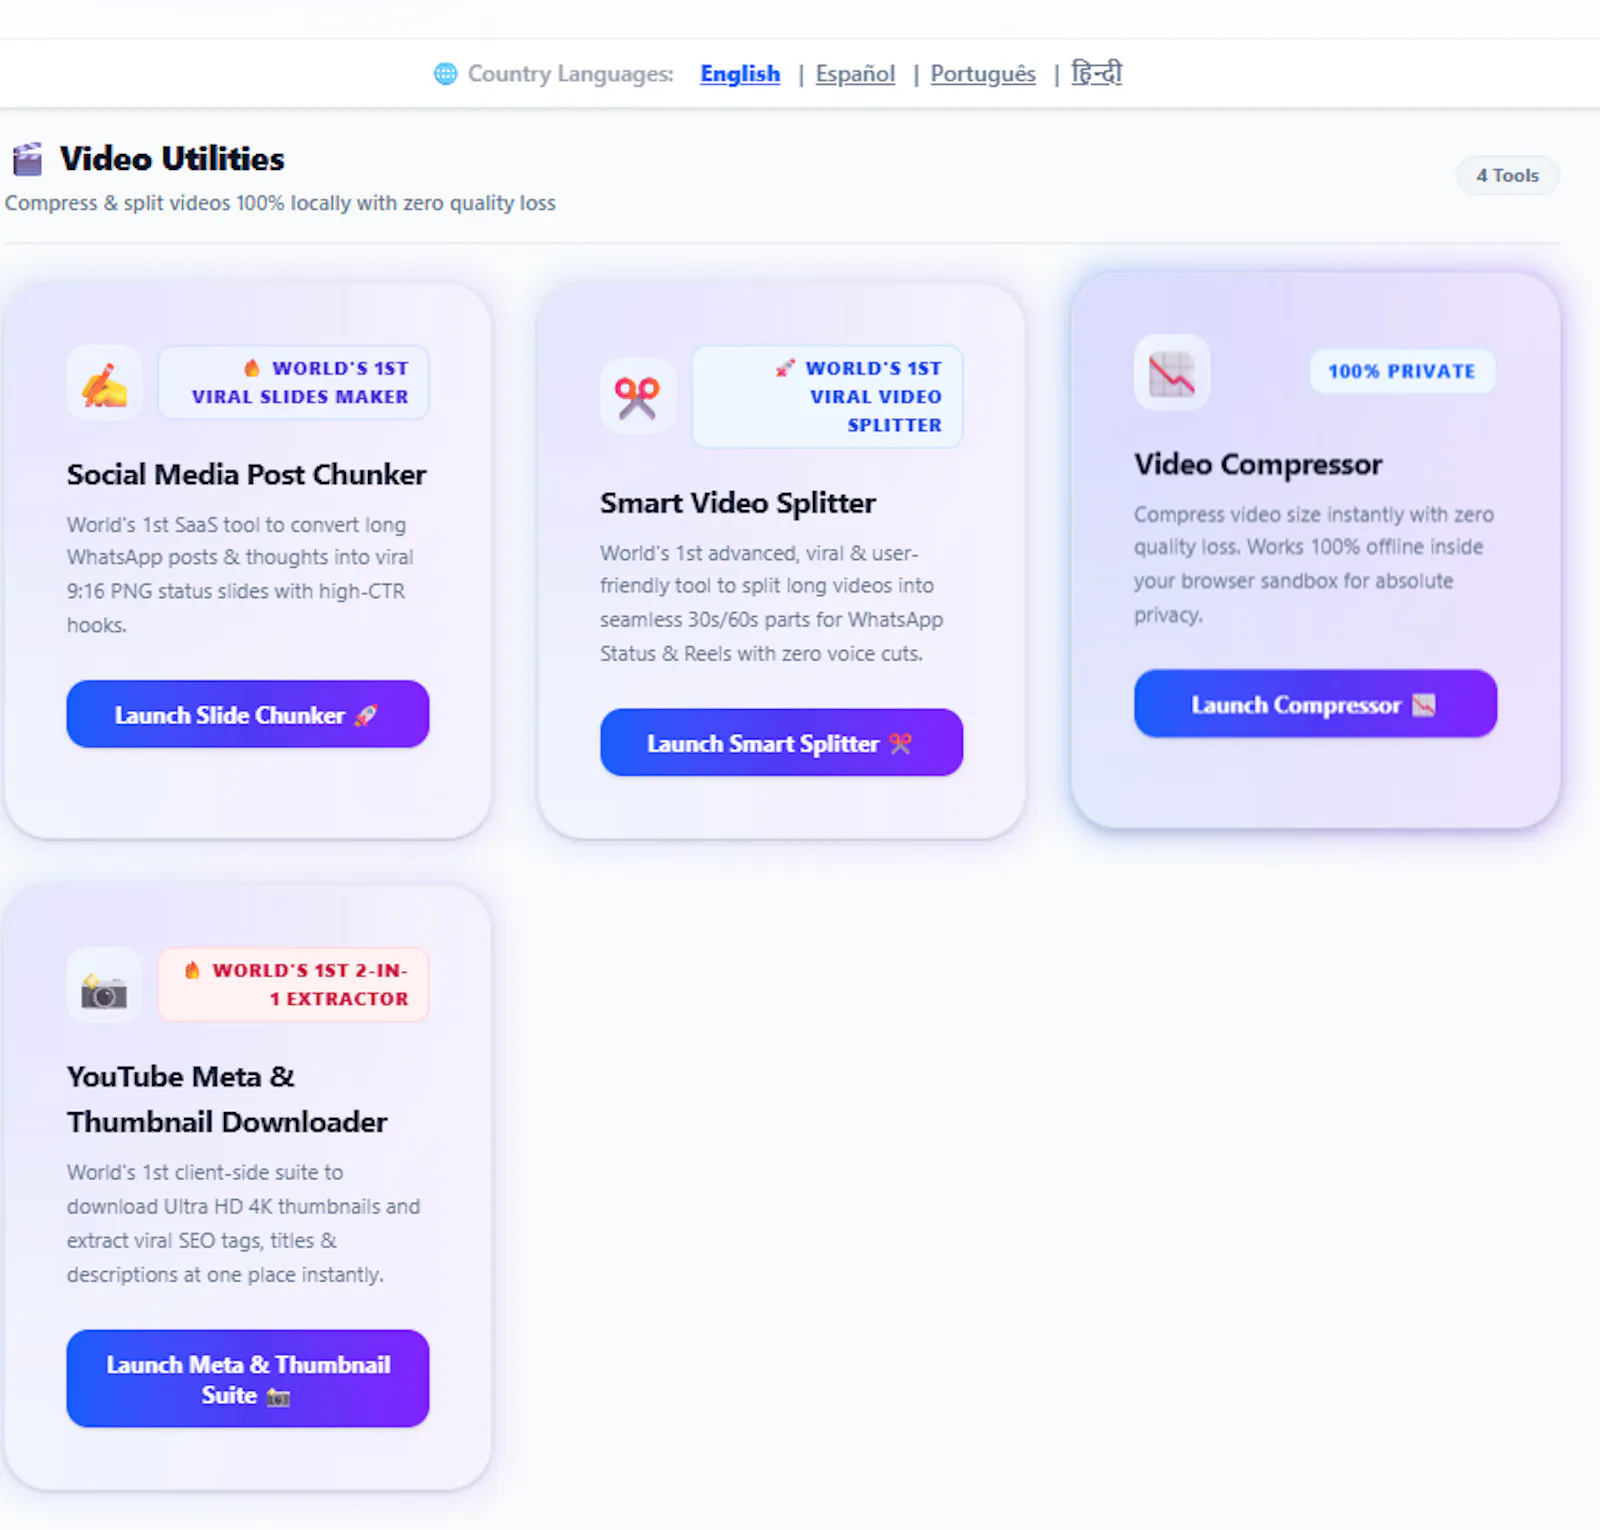Click the camera icon on YouTube Meta card
This screenshot has width=1600, height=1530.
click(x=104, y=987)
